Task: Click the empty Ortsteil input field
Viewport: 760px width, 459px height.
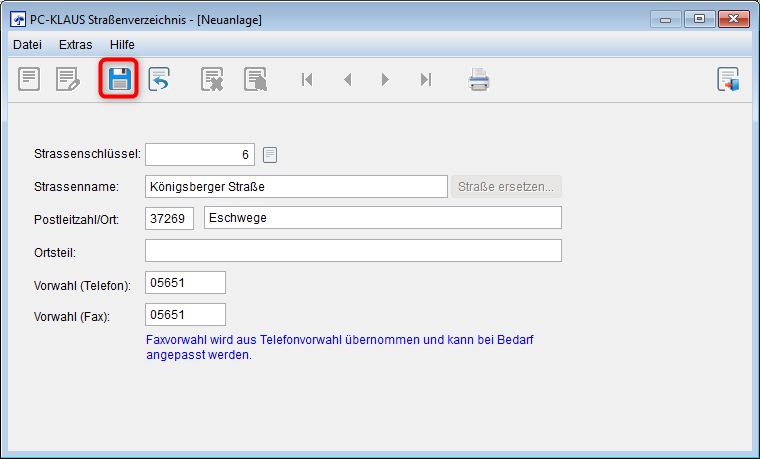Action: (x=353, y=250)
